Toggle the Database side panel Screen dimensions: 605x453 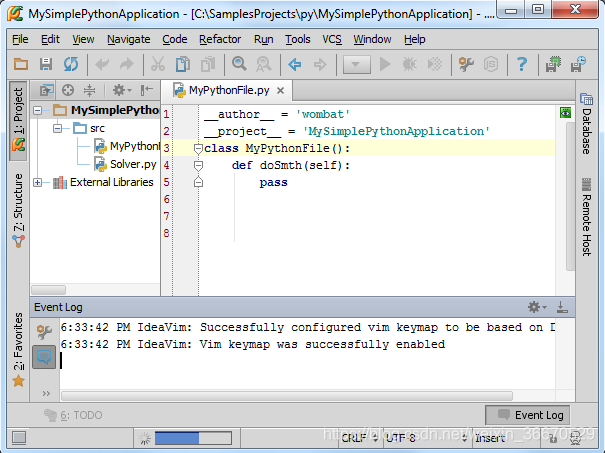coord(586,124)
